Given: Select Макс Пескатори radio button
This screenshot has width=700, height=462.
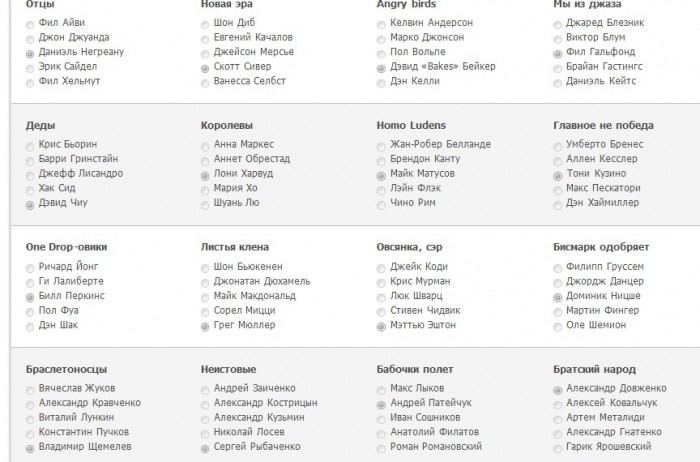Looking at the screenshot, I should pyautogui.click(x=557, y=189).
